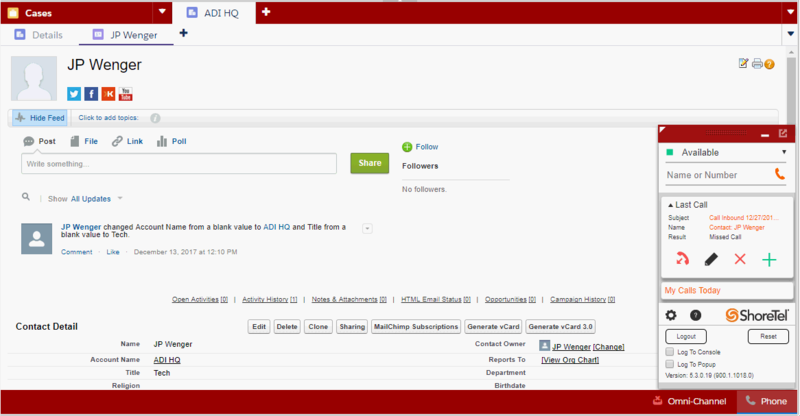Click the edit layout icon near the top right of the page
800x416 pixels.
click(x=743, y=63)
